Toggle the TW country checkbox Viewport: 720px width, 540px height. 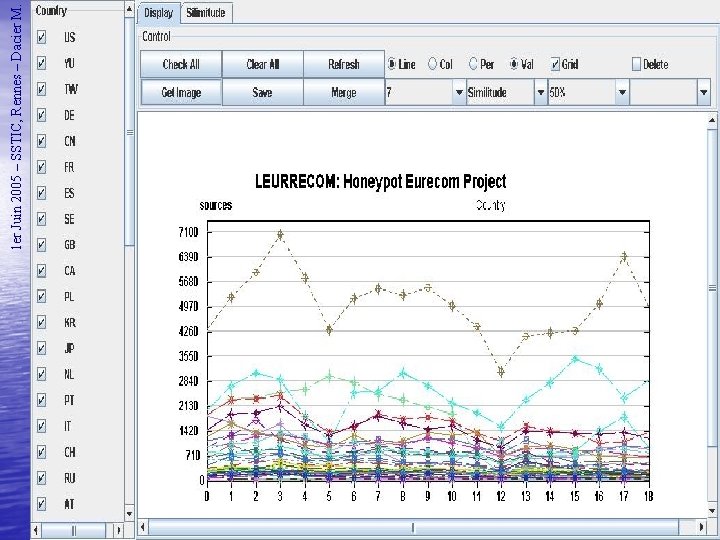click(41, 89)
